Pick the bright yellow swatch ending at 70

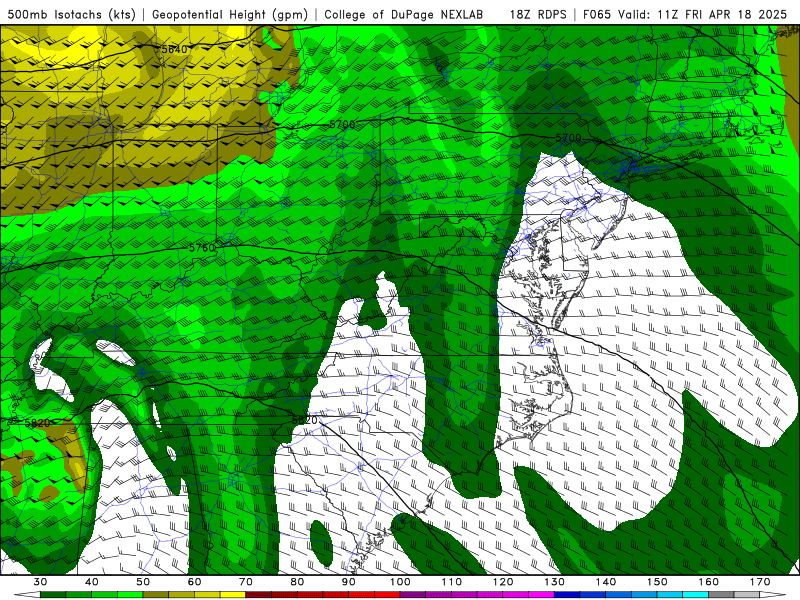pyautogui.click(x=233, y=595)
